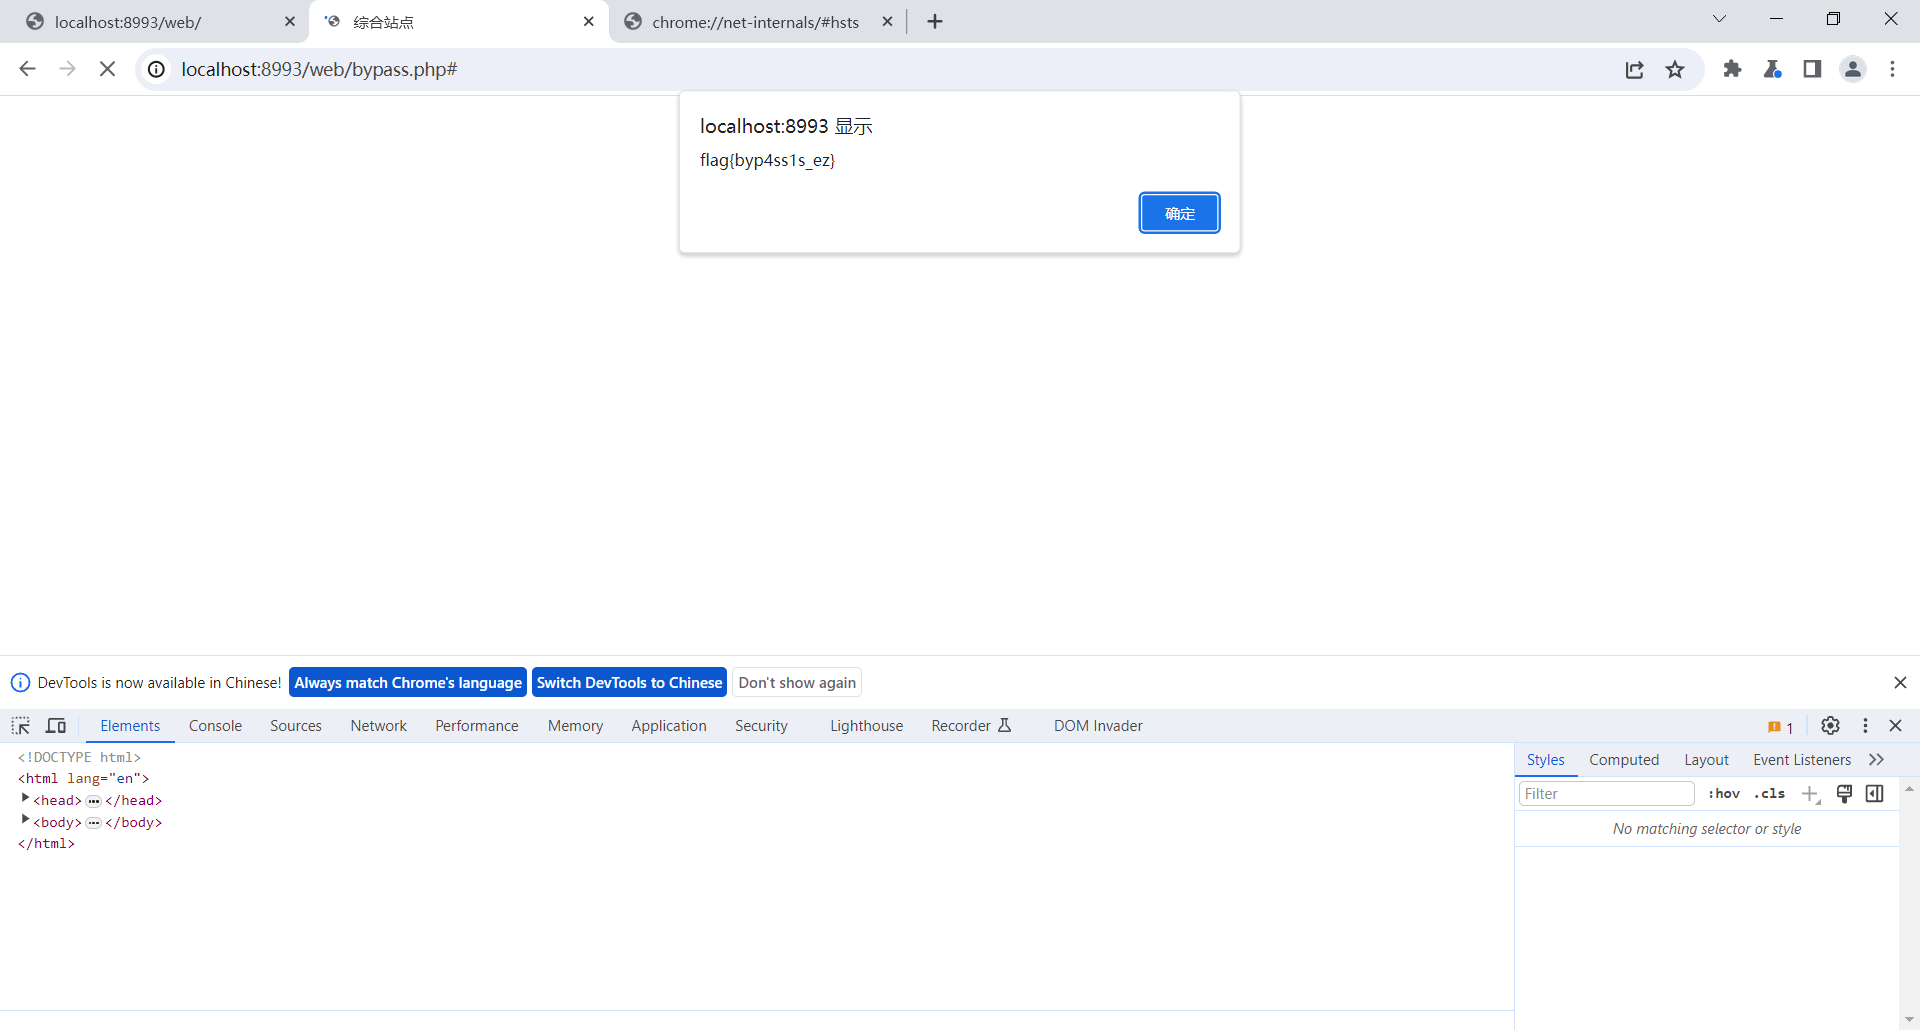1920x1030 pixels.
Task: Open the Network tab
Action: pyautogui.click(x=378, y=726)
